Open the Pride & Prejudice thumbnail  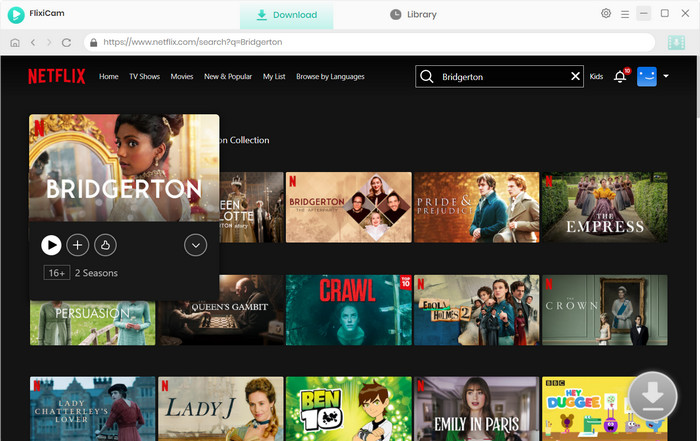pyautogui.click(x=476, y=208)
